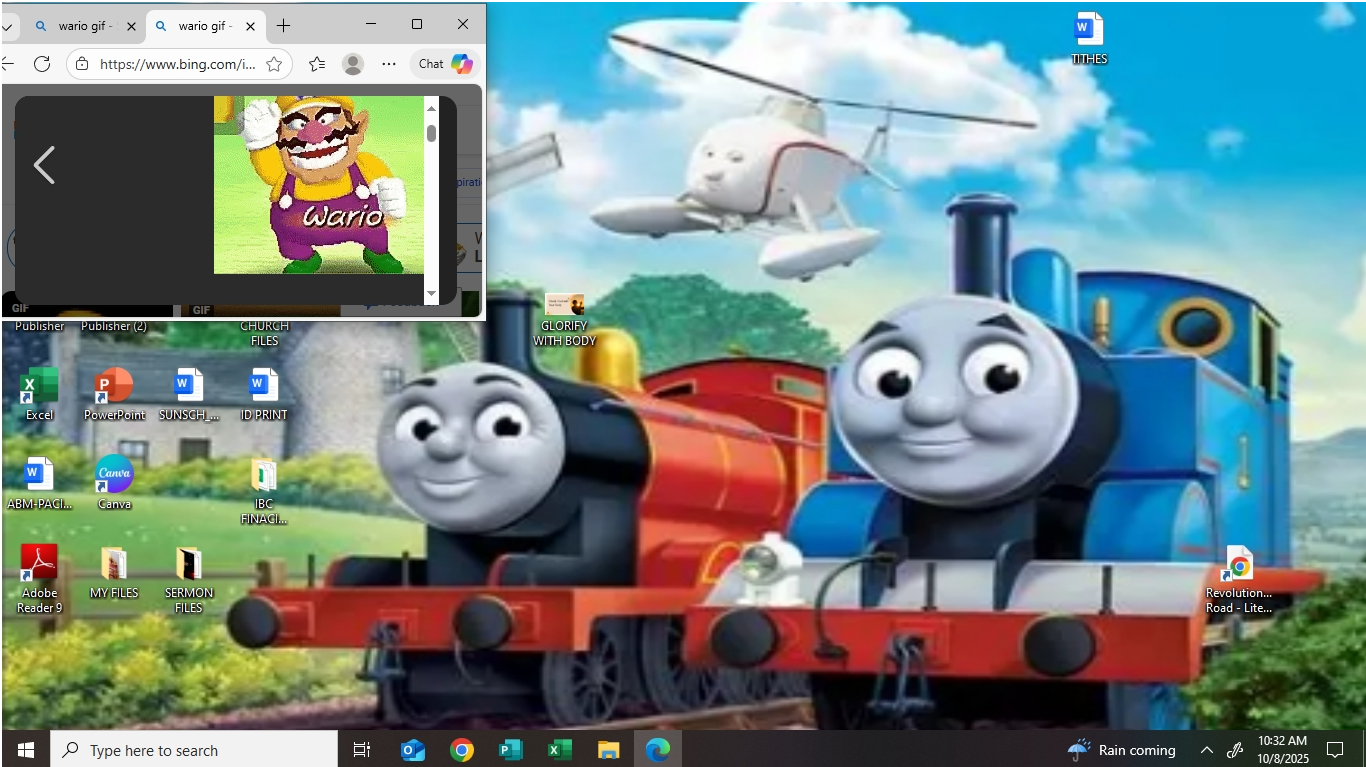
Task: Open the Windows Start menu
Action: pos(26,750)
